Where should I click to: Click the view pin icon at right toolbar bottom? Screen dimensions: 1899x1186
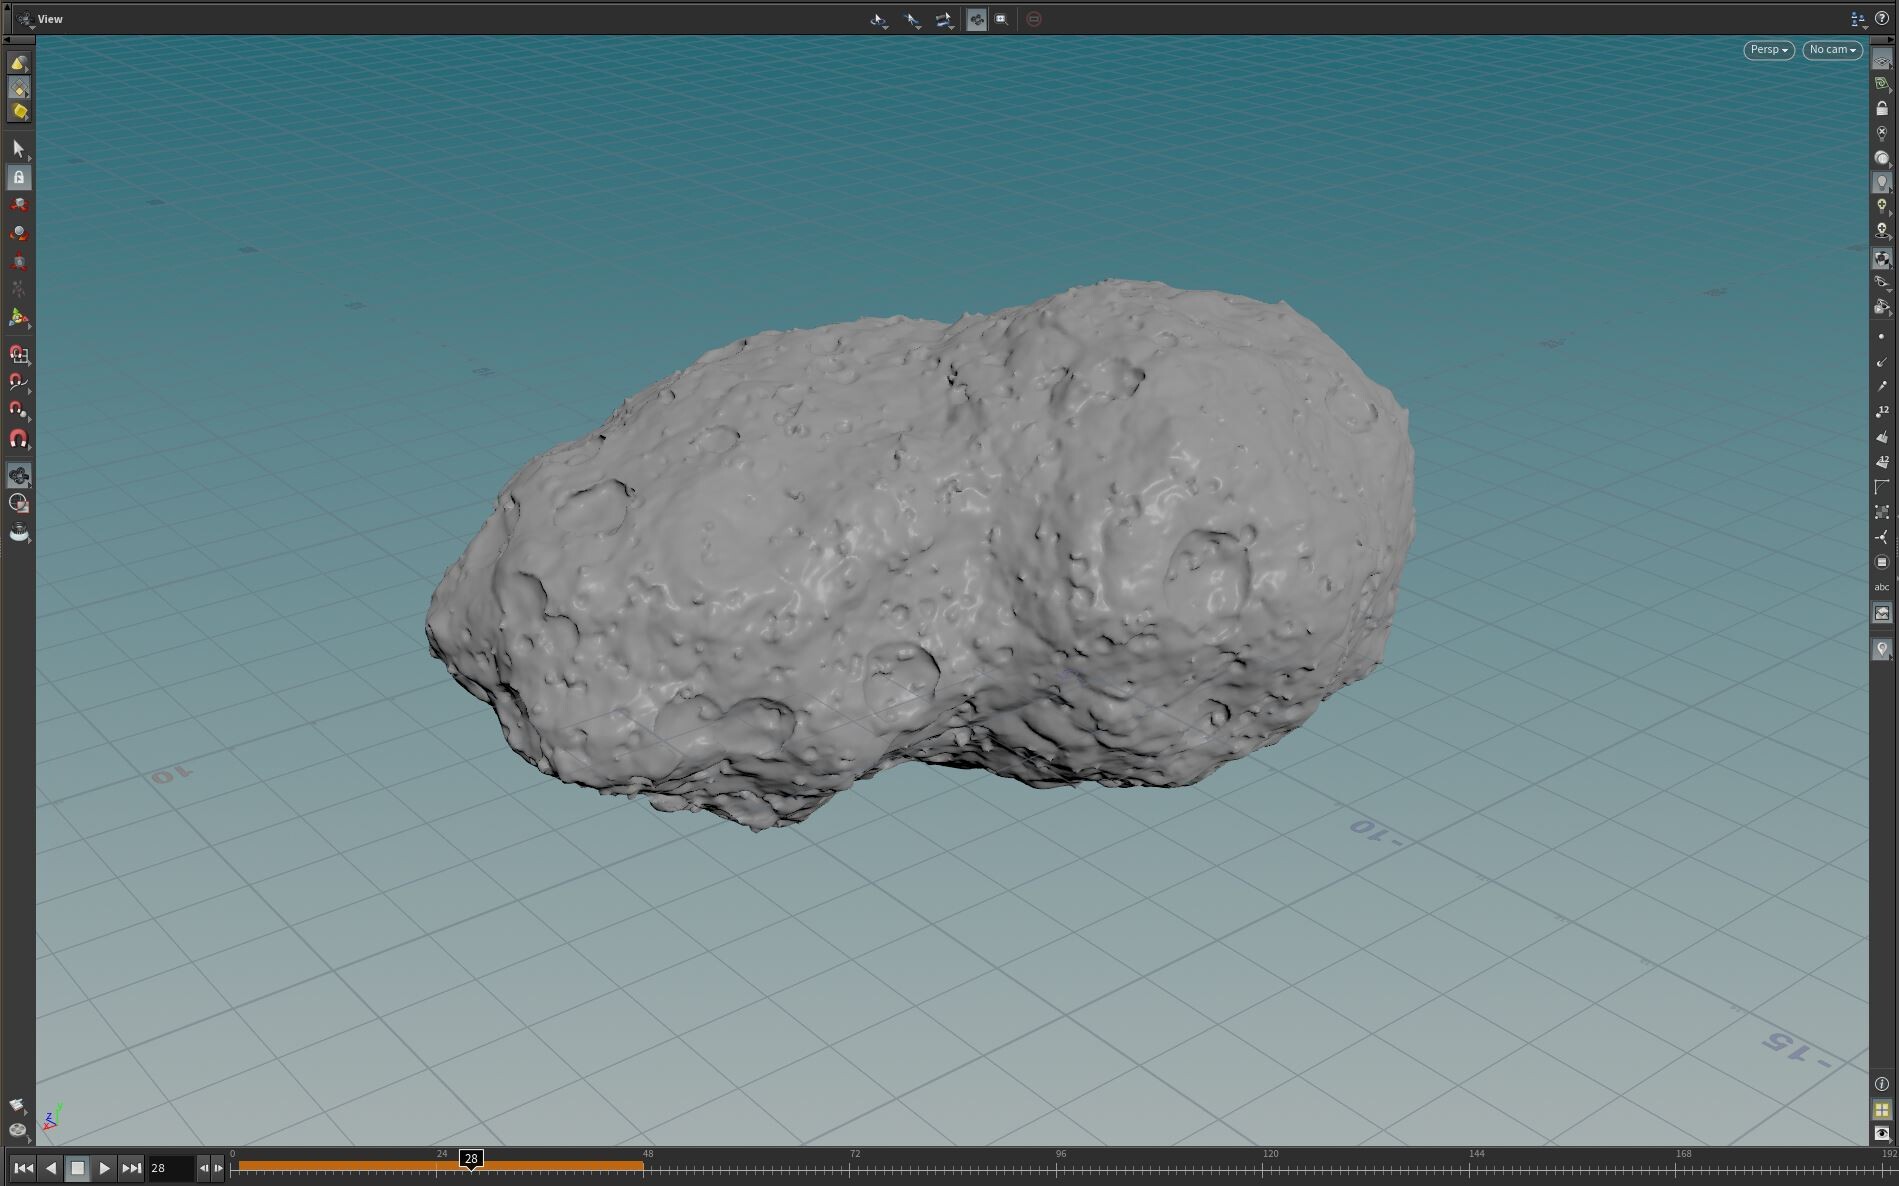click(x=1883, y=649)
